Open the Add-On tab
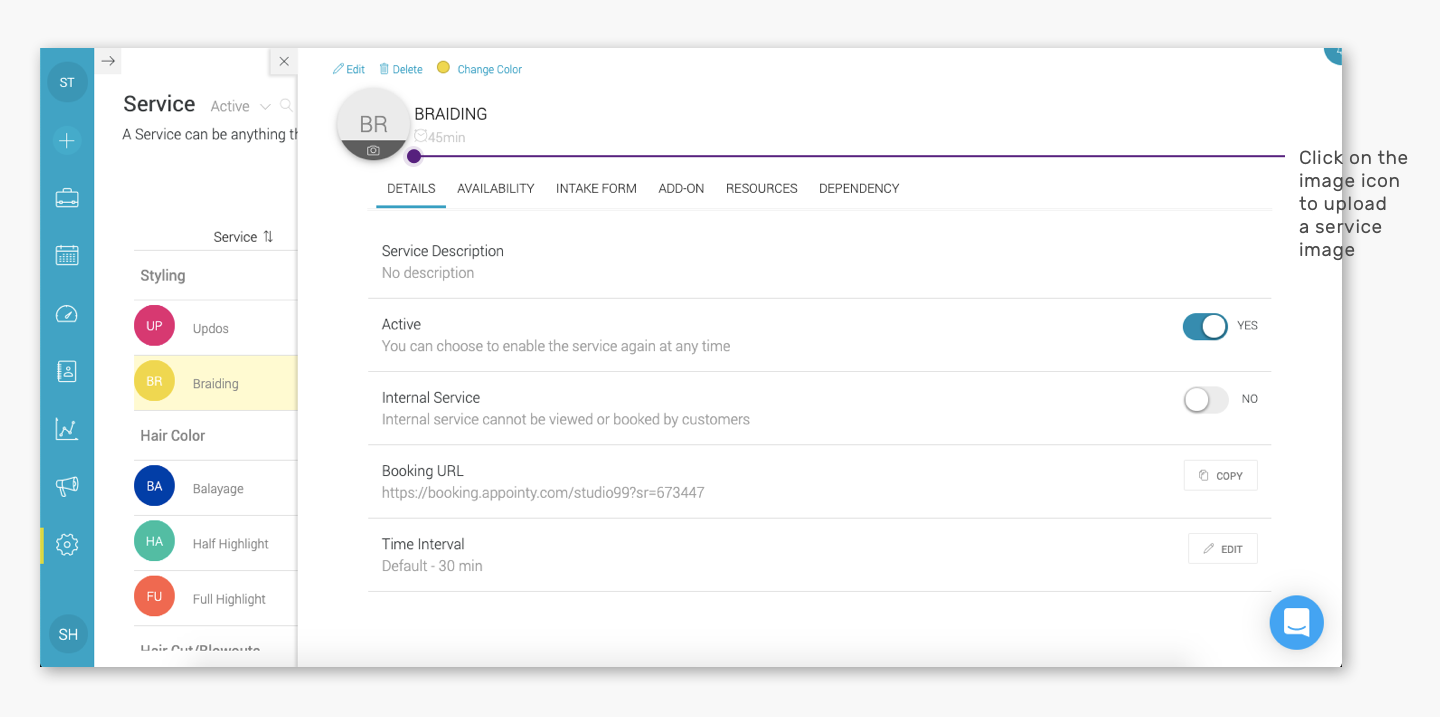The width and height of the screenshot is (1440, 718). point(681,188)
